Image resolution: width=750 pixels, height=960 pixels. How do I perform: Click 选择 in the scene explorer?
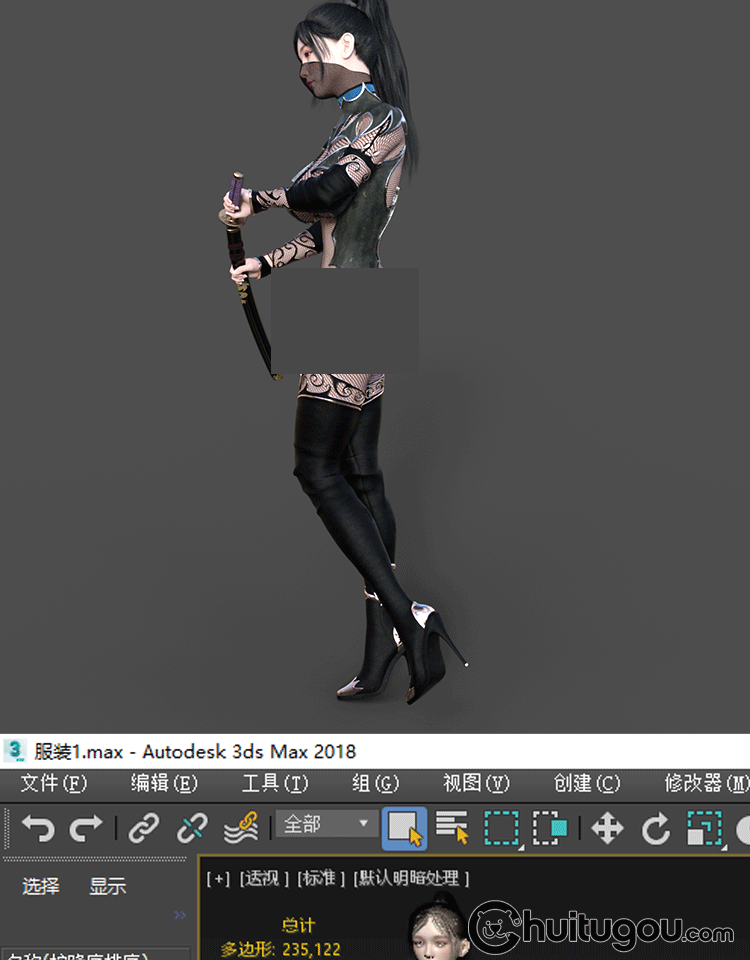click(41, 886)
